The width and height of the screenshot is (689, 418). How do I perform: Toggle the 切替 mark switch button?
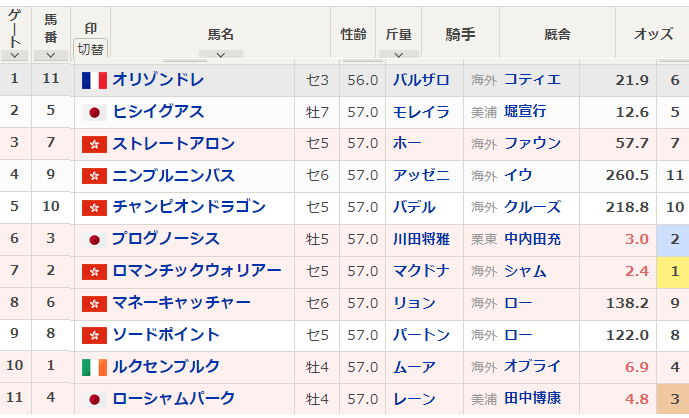[91, 49]
